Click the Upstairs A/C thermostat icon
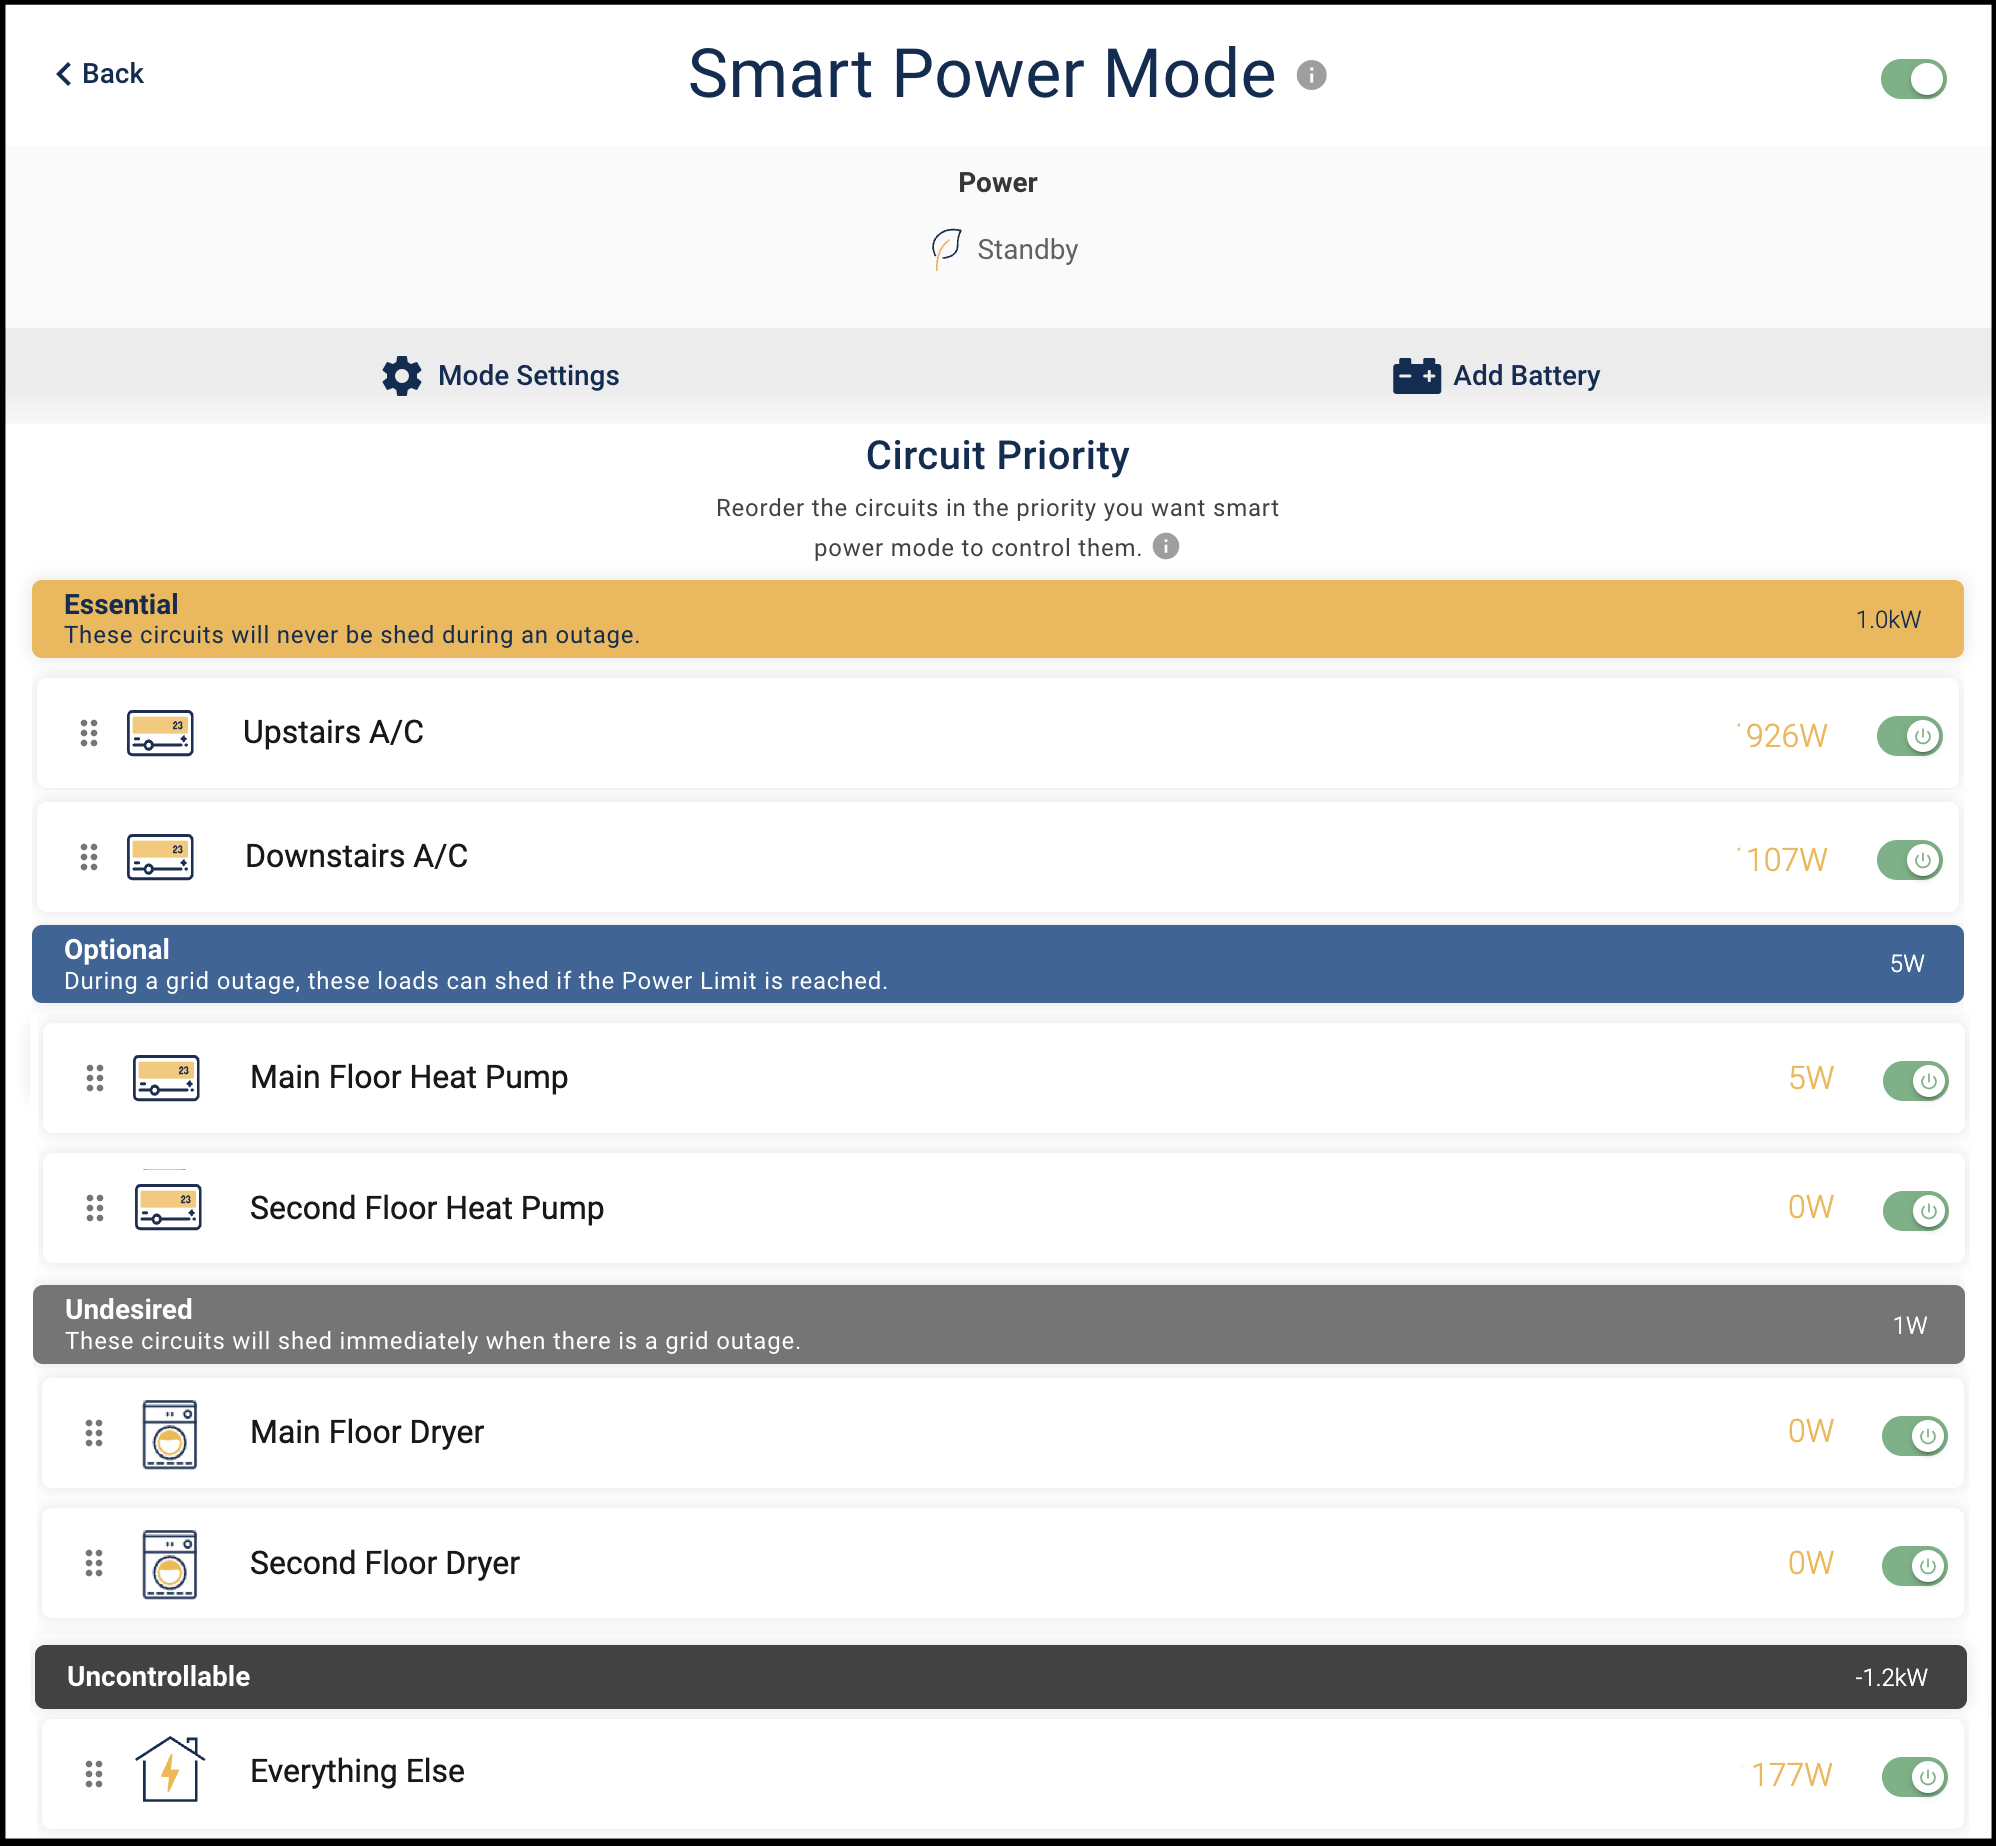 point(160,733)
